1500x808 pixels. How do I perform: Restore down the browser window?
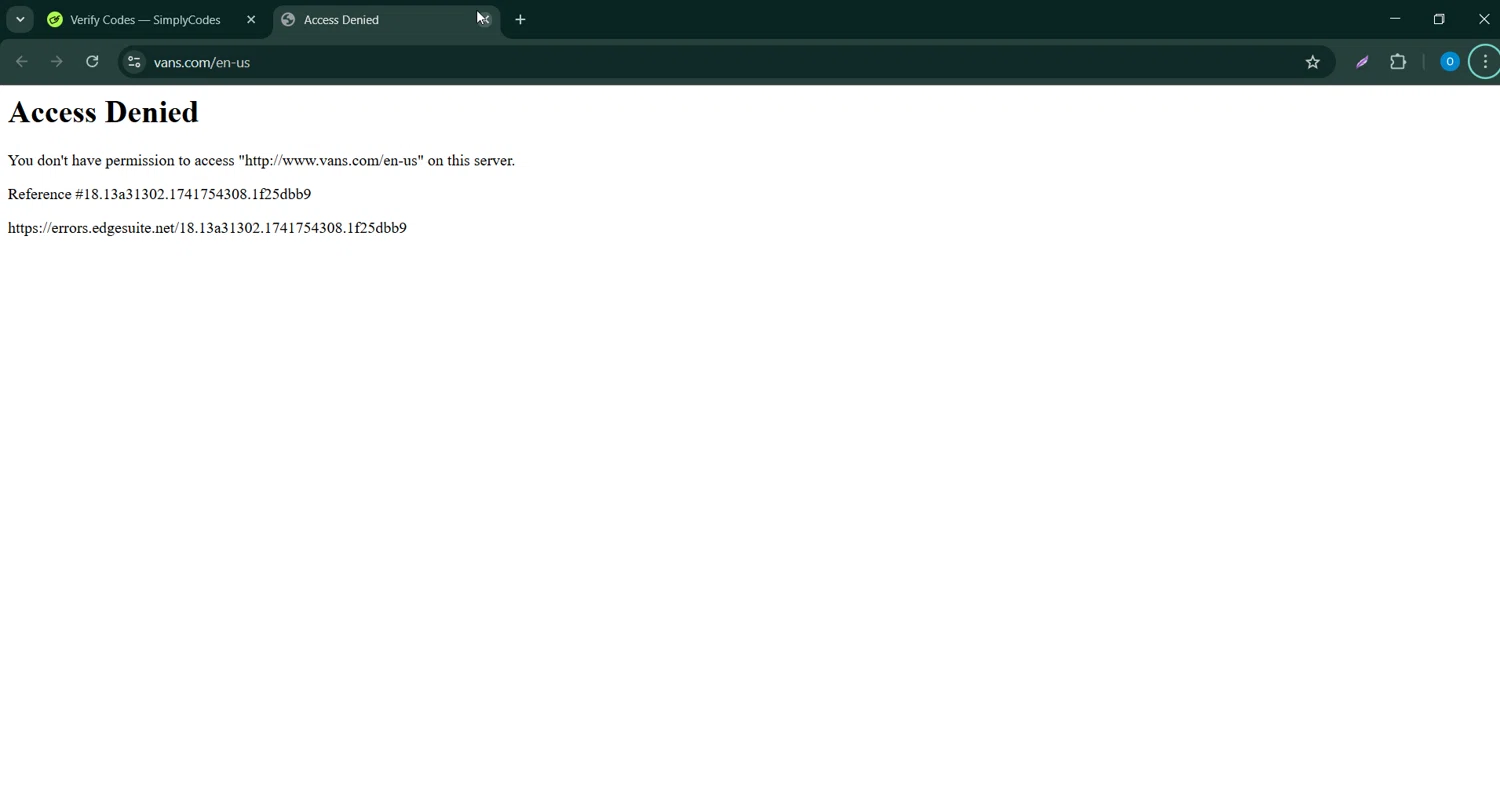tap(1439, 19)
